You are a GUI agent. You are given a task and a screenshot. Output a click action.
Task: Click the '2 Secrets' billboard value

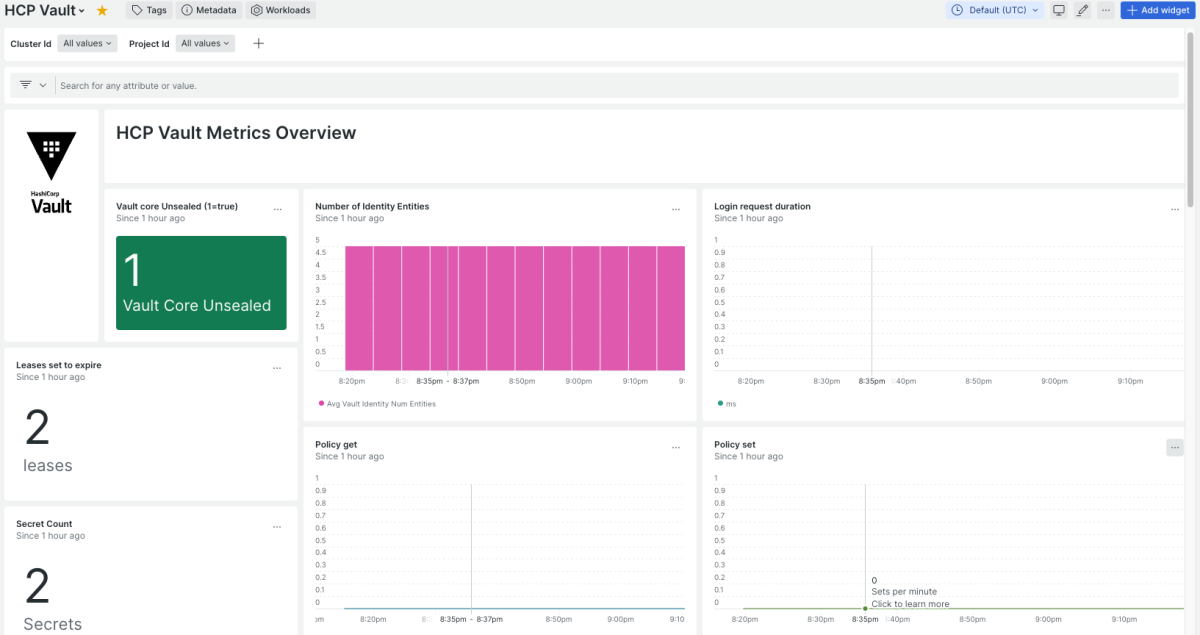click(52, 600)
